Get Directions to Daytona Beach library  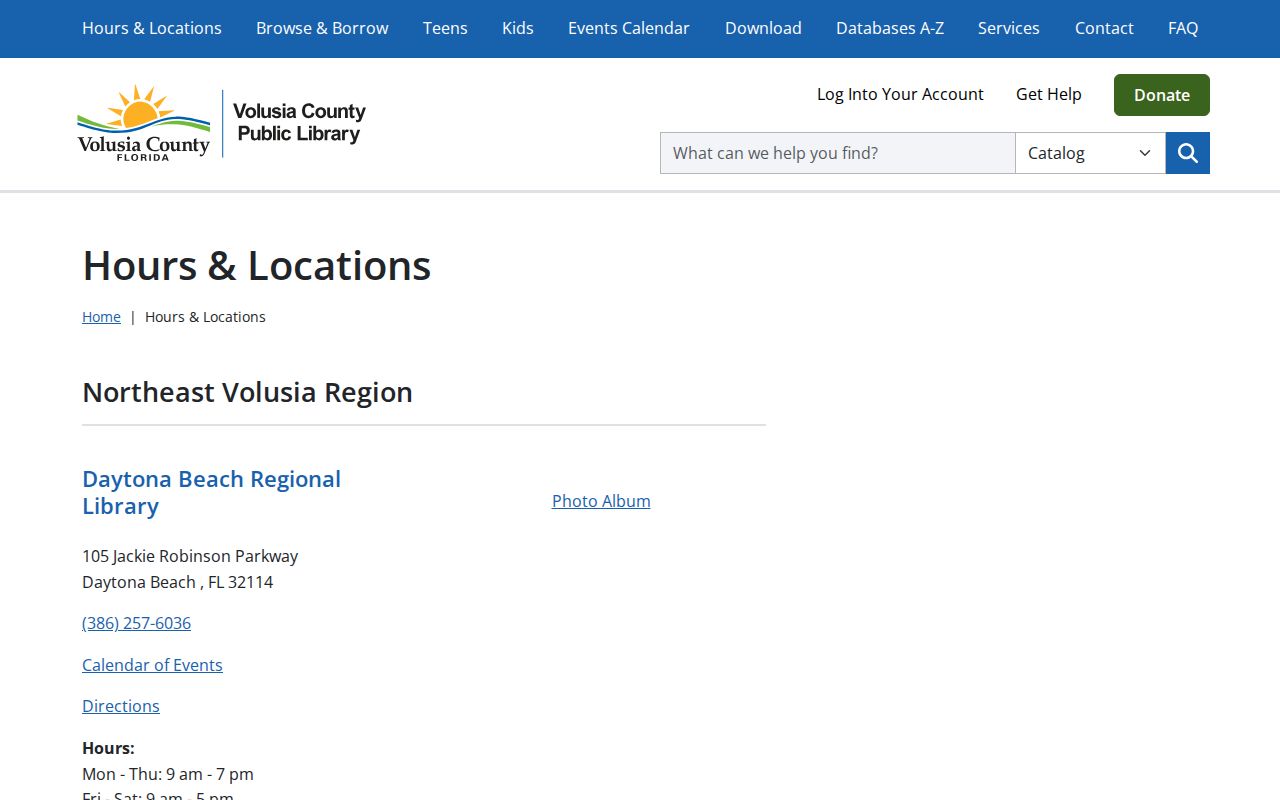click(x=121, y=706)
